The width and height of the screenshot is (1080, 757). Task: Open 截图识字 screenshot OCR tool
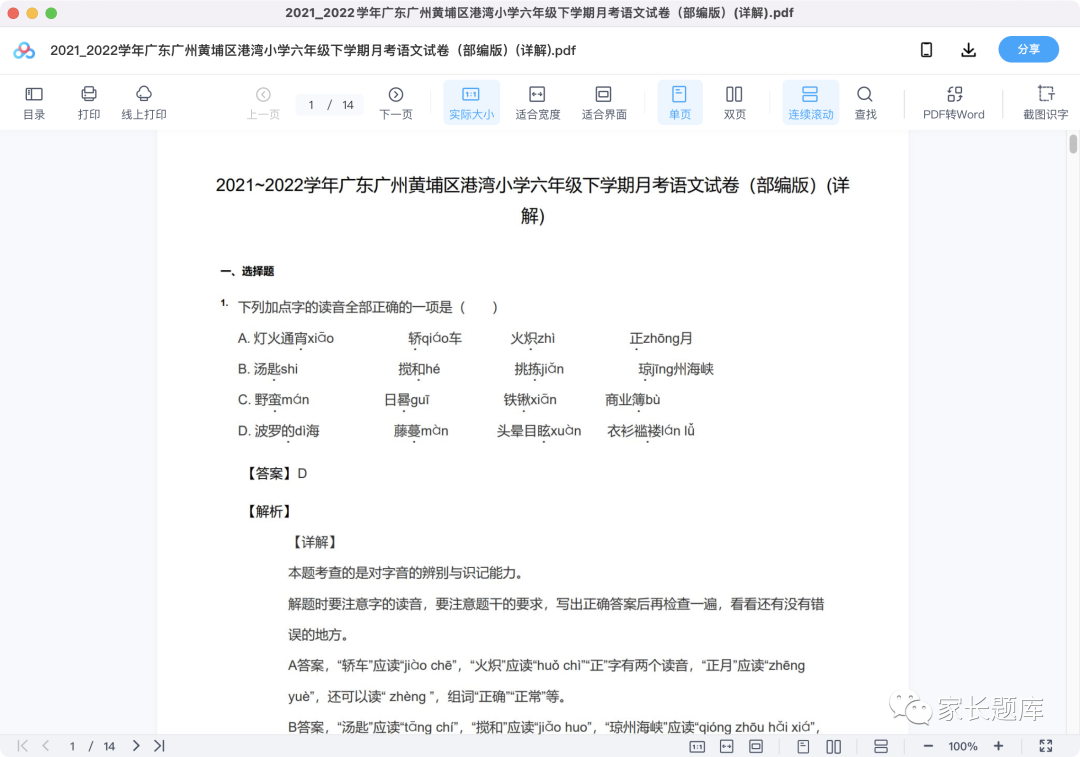[x=1046, y=103]
